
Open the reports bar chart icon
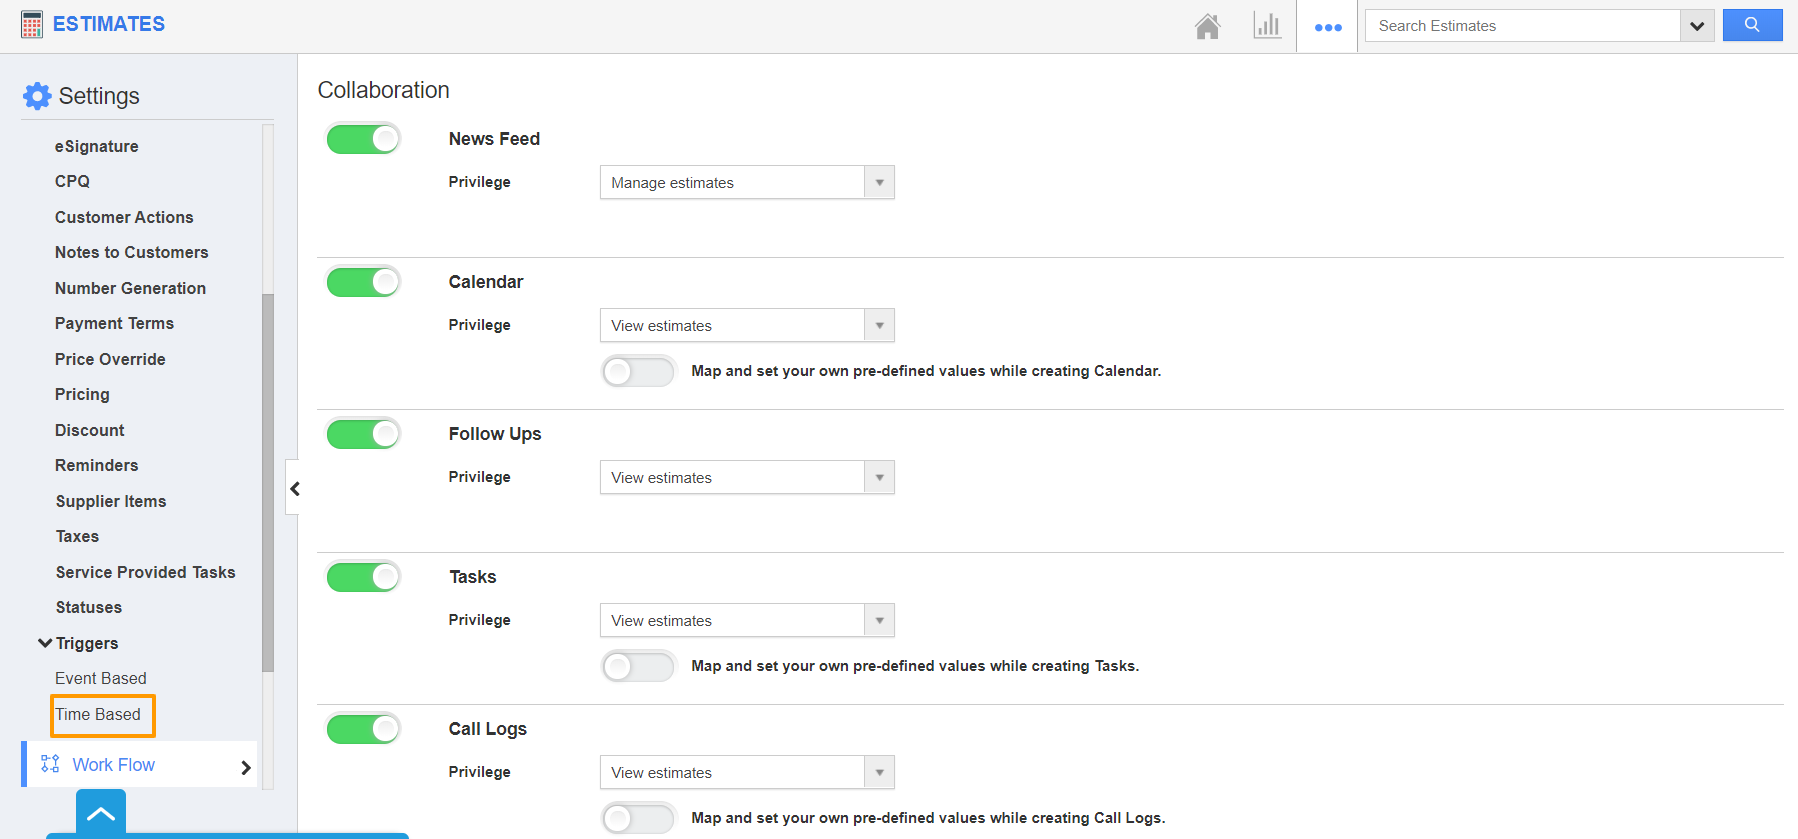coord(1267,25)
